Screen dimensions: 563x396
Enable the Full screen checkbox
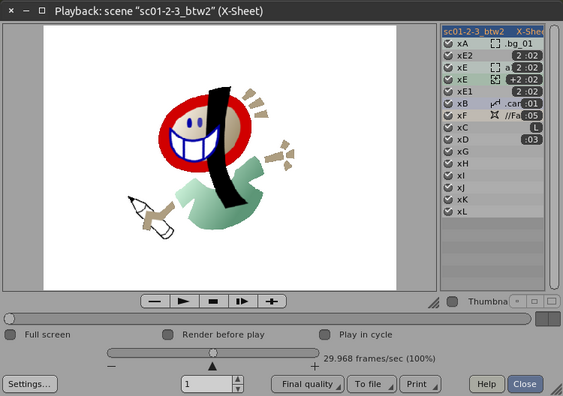pyautogui.click(x=10, y=335)
